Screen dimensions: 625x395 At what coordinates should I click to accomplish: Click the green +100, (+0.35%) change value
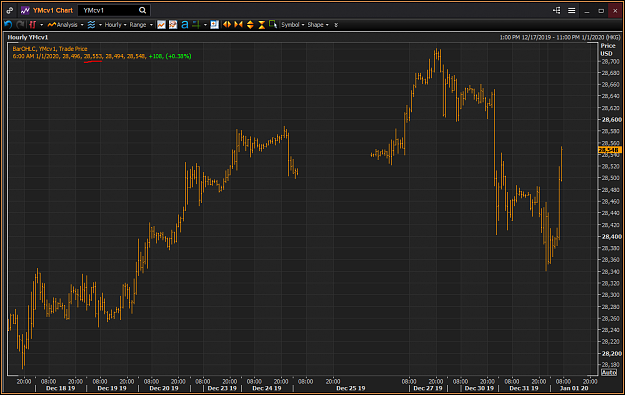(x=170, y=56)
